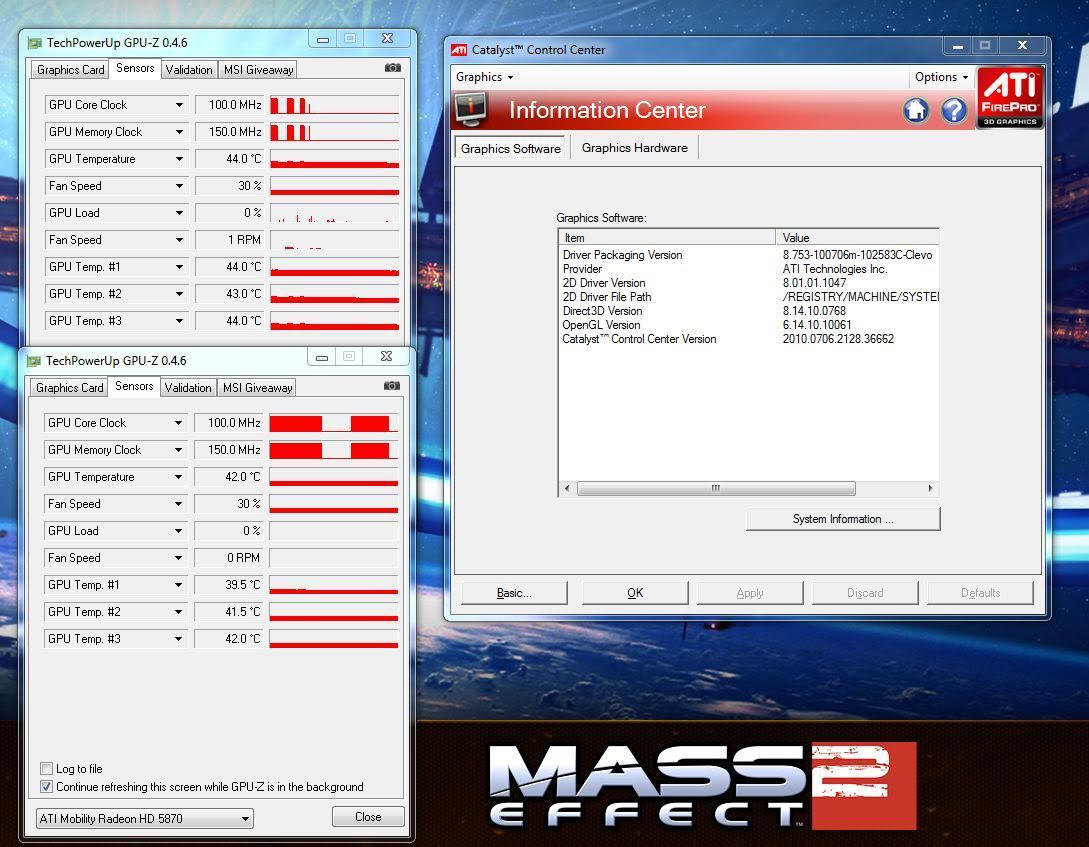Viewport: 1089px width, 847px height.
Task: Select the Direct3D Version row
Action: [749, 311]
